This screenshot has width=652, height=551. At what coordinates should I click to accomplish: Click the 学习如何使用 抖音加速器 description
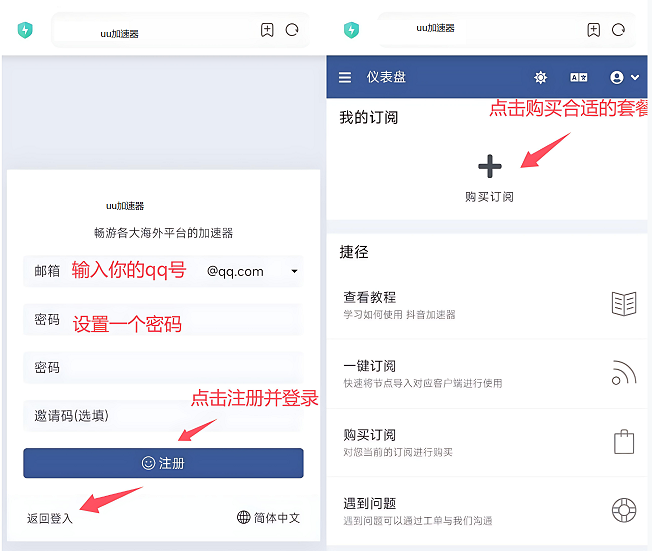pyautogui.click(x=399, y=315)
